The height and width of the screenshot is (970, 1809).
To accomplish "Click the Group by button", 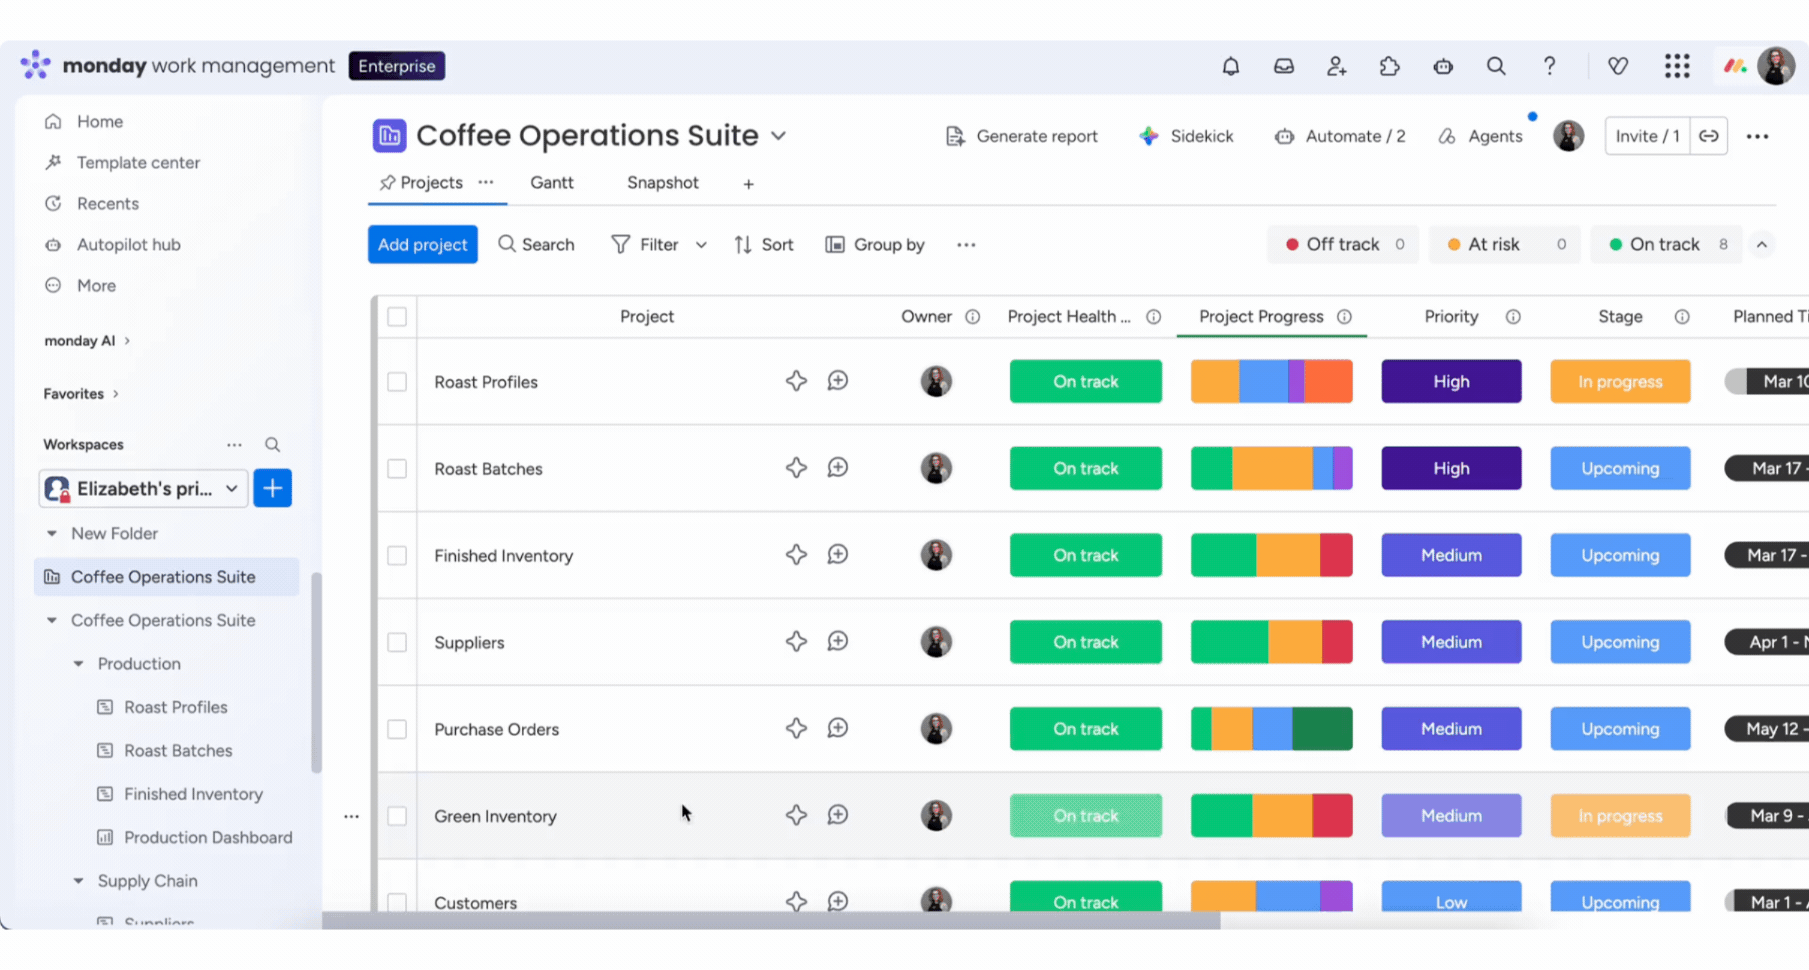I will point(875,245).
